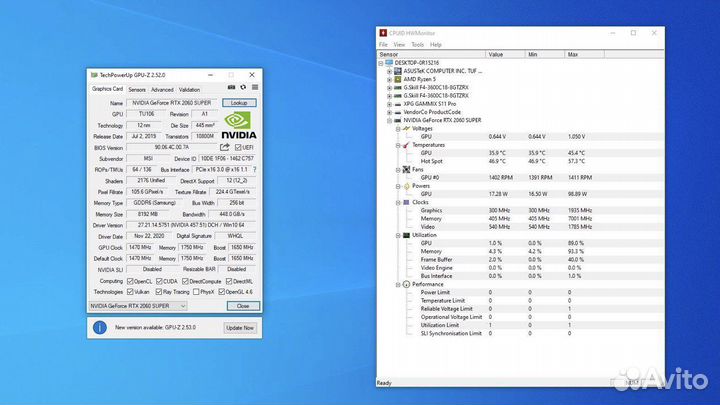The height and width of the screenshot is (405, 720).
Task: Select the Hot Spot temperature row
Action: pos(520,161)
